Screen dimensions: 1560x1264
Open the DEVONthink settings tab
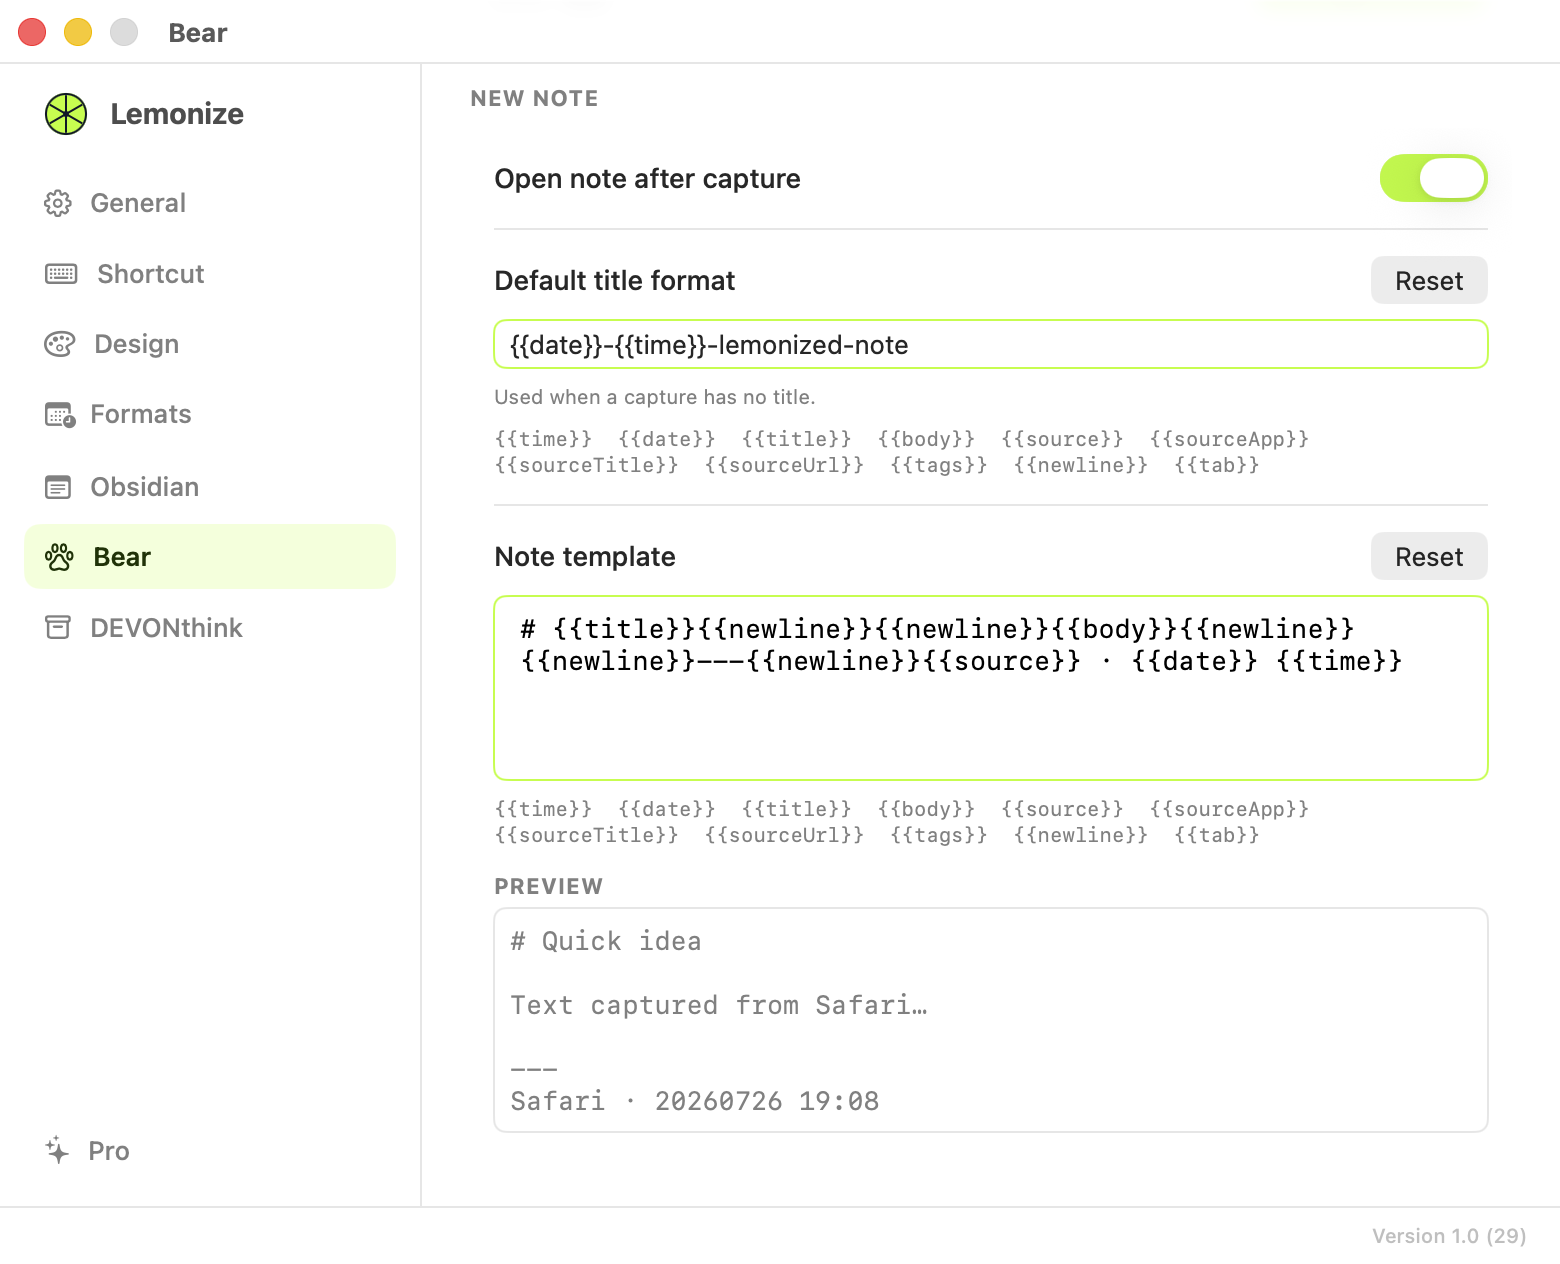tap(210, 628)
